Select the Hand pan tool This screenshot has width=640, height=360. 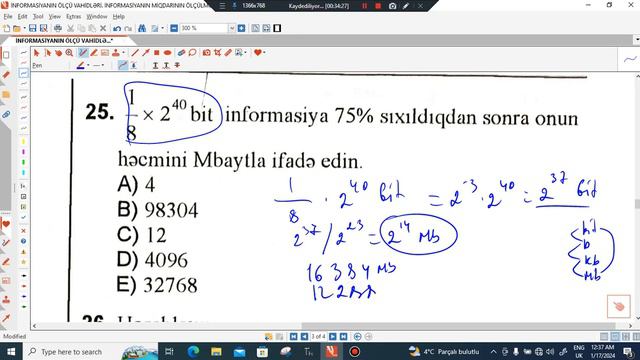pyautogui.click(x=59, y=53)
